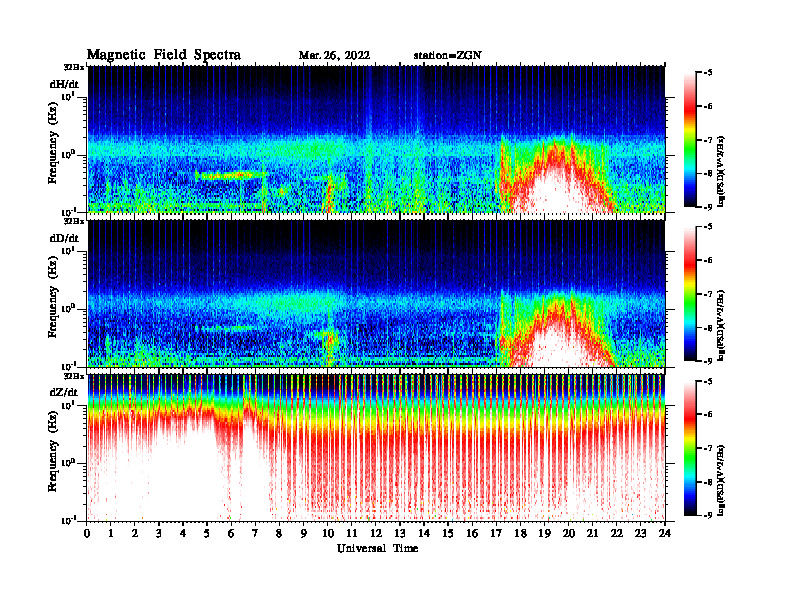Click "Frequency (Hz)" label of dD/dt panel
The width and height of the screenshot is (792, 612).
pyautogui.click(x=53, y=297)
